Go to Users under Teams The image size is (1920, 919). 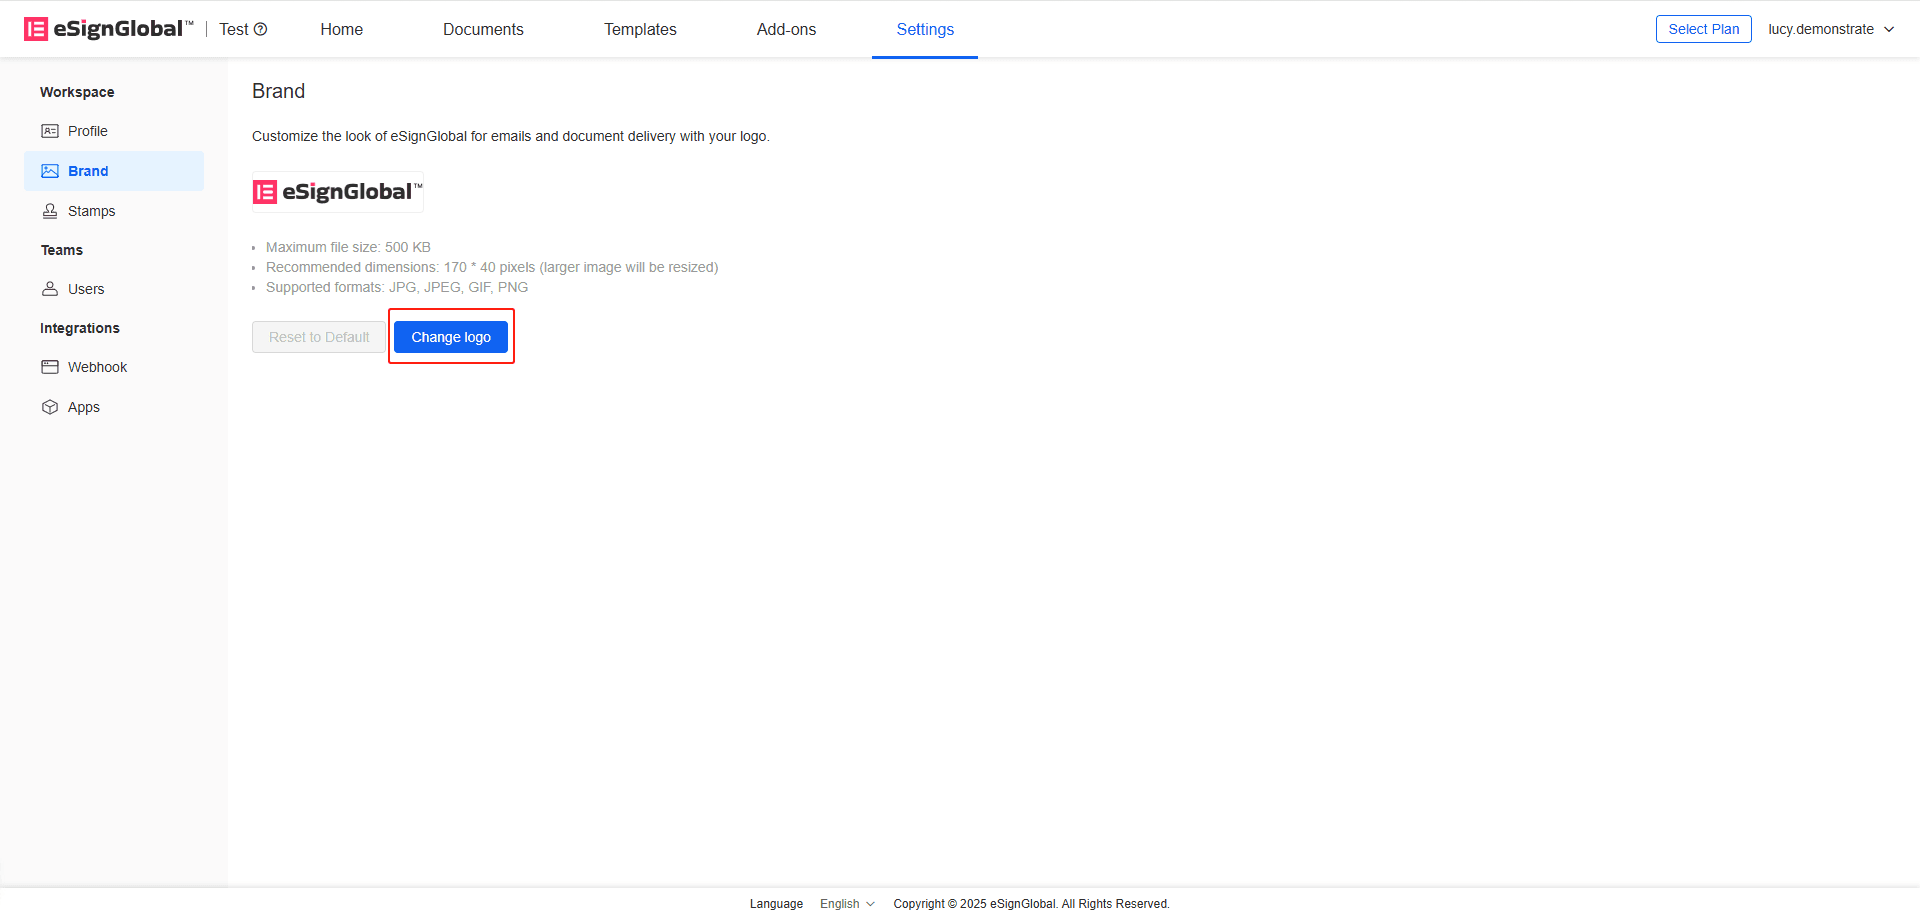(114, 289)
